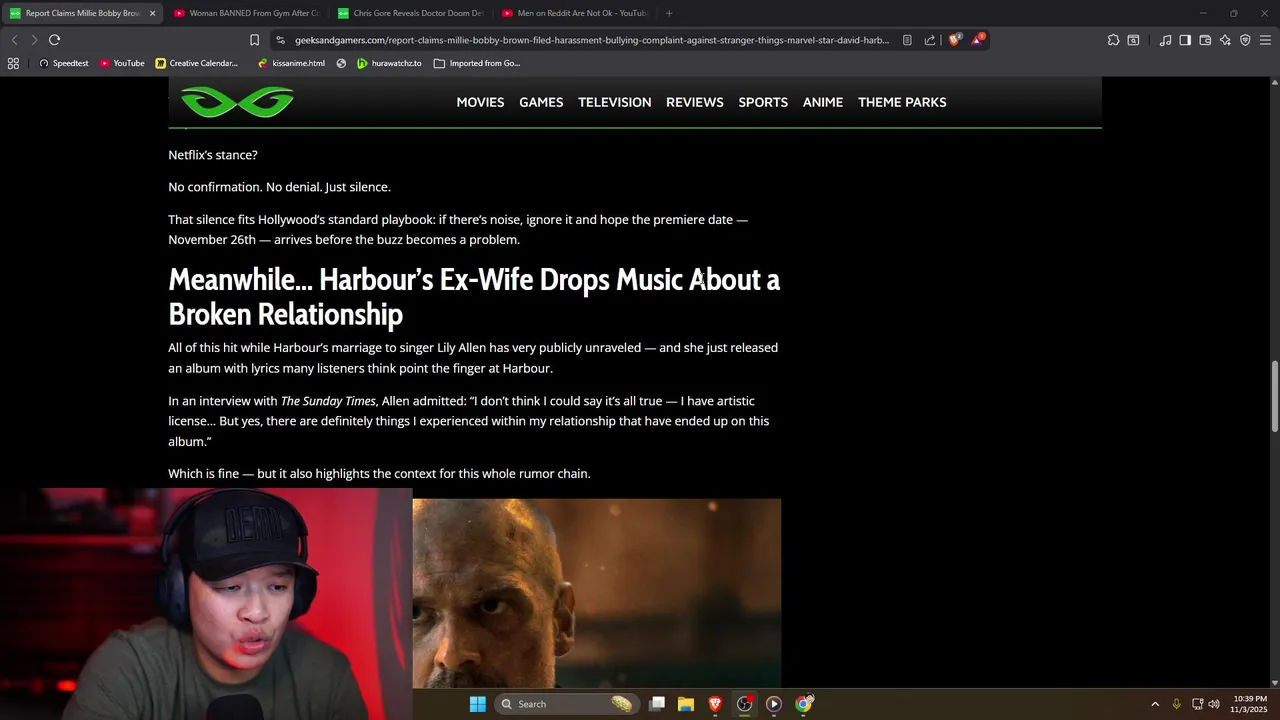Click 'The Sunday Times' italic text

[328, 401]
